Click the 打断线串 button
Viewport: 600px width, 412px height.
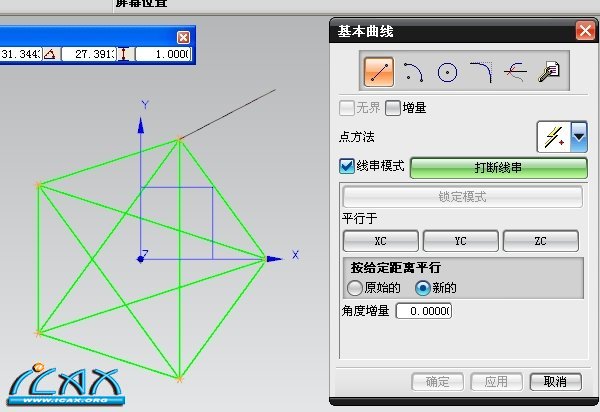tap(499, 168)
